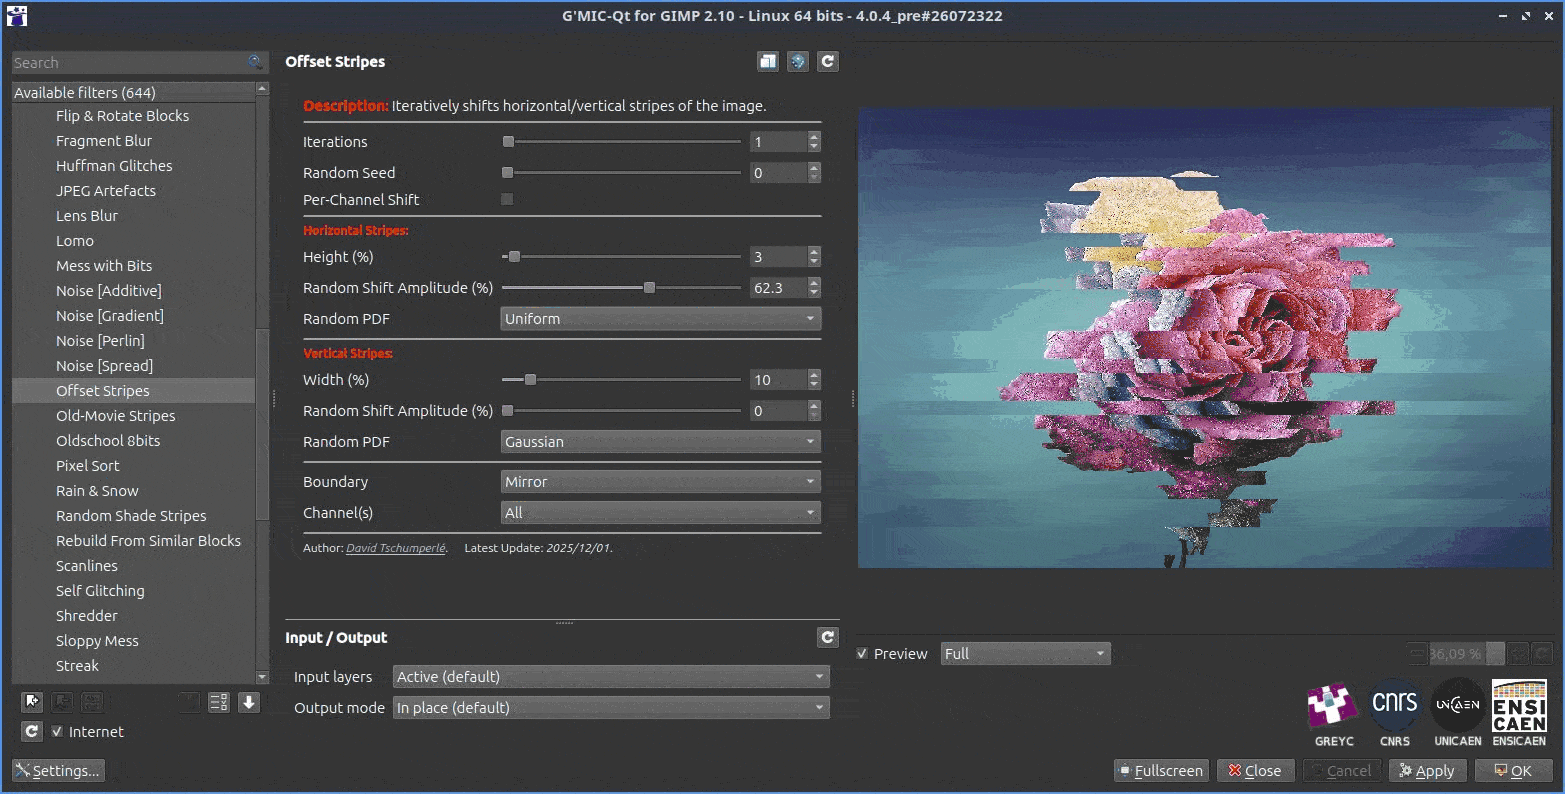Click the Apply button
Screen dimensions: 1565x794
tap(1427, 770)
